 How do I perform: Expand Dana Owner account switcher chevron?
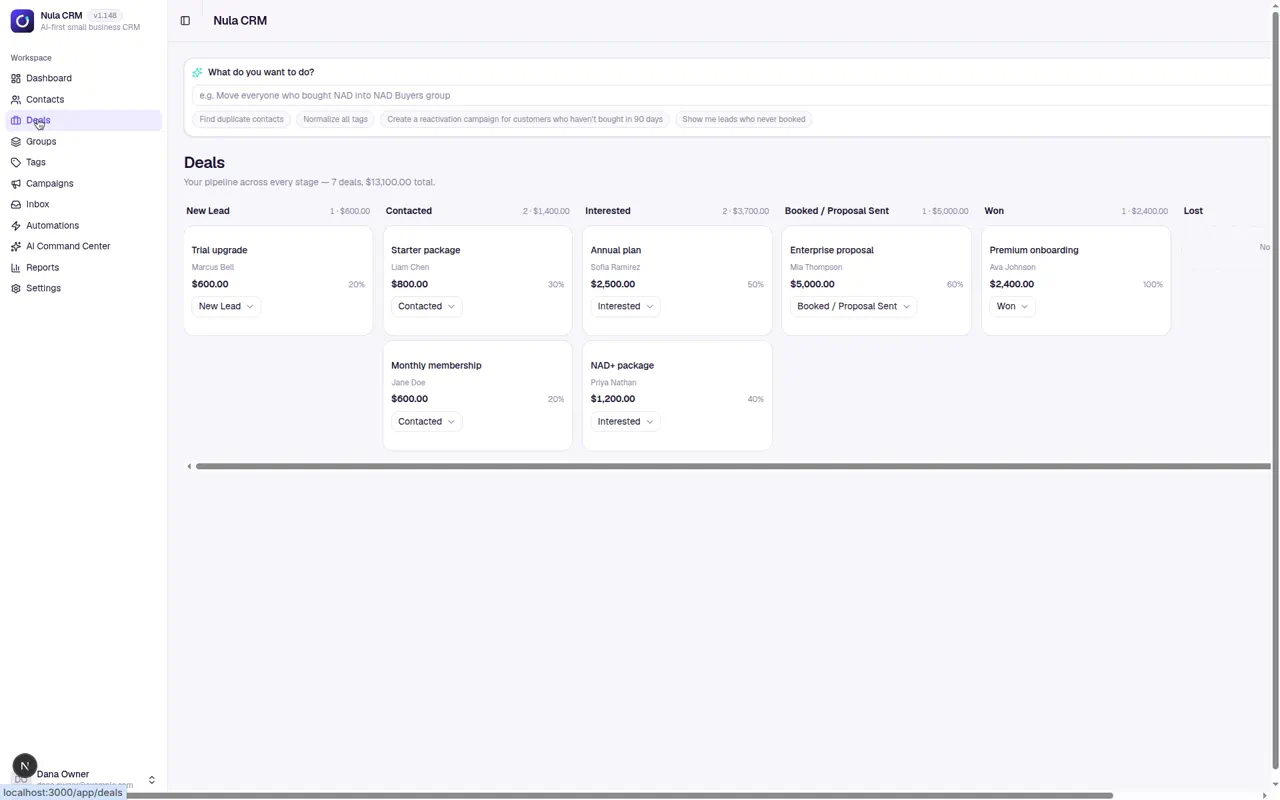[x=152, y=780]
